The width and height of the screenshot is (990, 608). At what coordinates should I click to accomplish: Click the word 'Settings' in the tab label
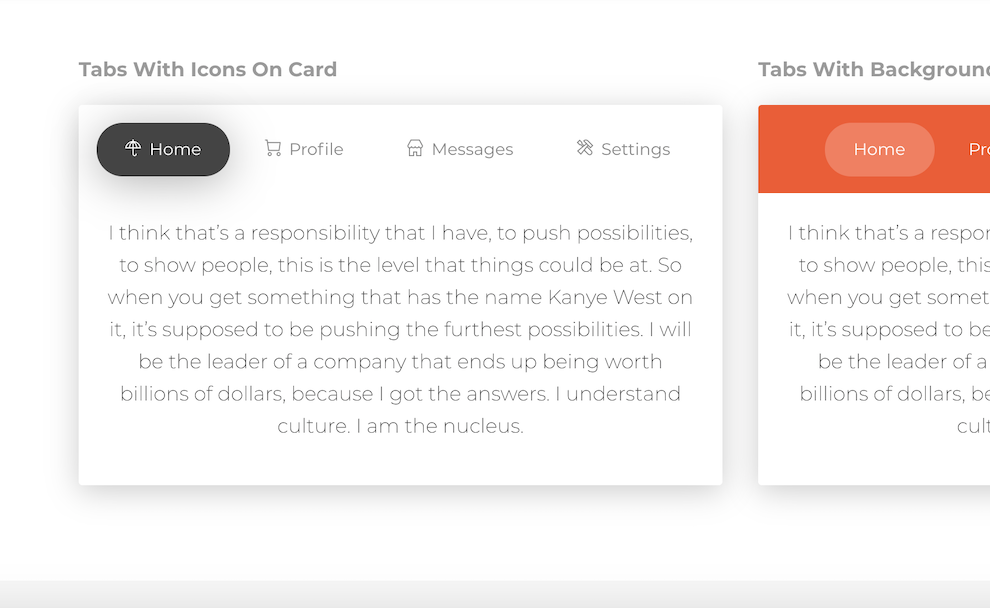(635, 148)
